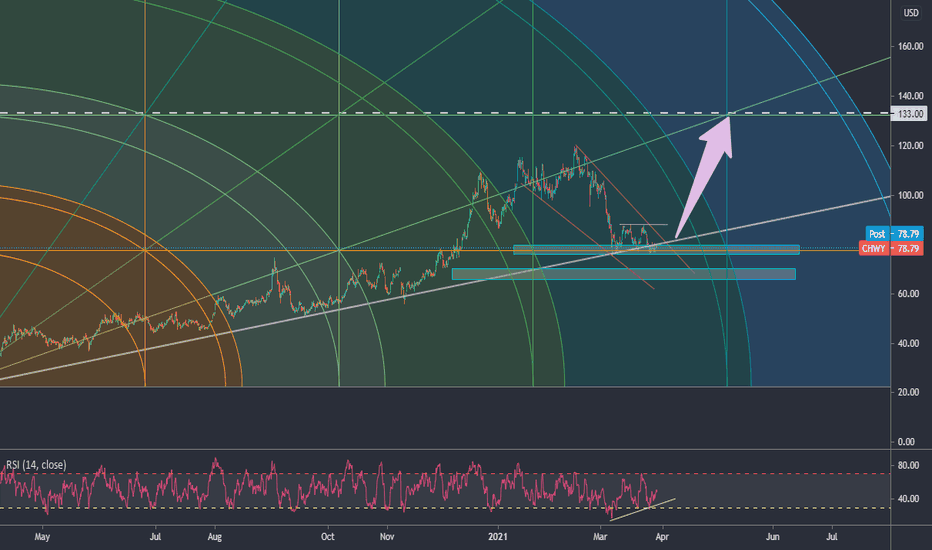Click the Nov label on time axis
Image resolution: width=932 pixels, height=550 pixels.
tap(387, 537)
